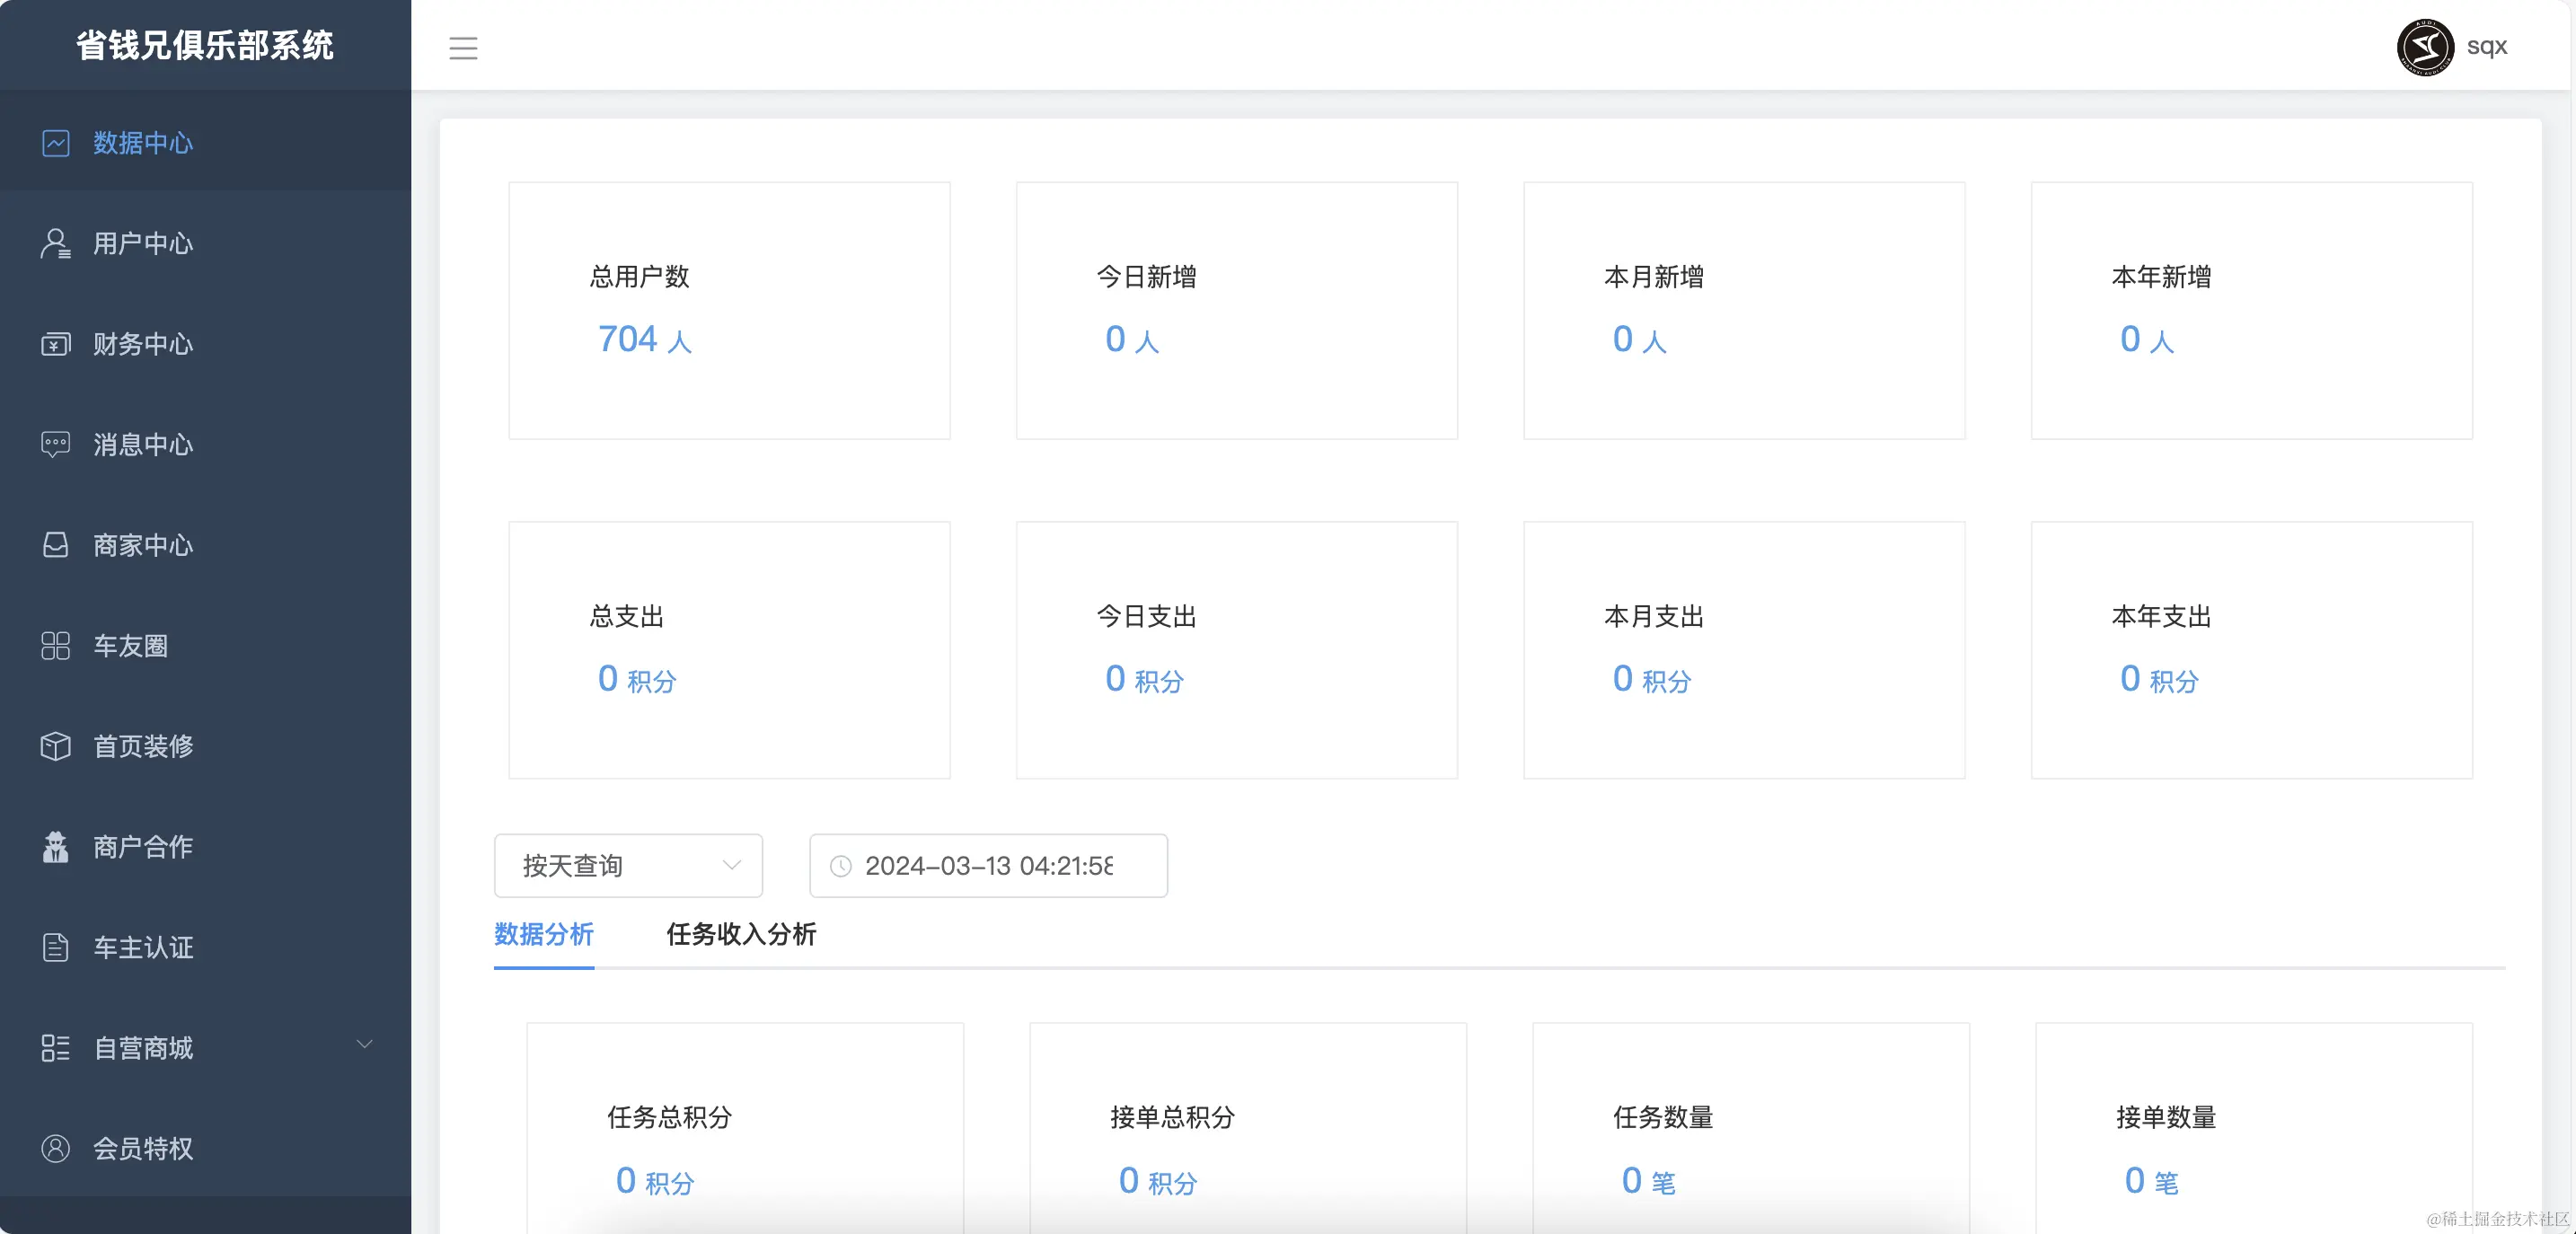Screen dimensions: 2576x1234
Task: Click the 商家中心 inbox icon
Action: pos(56,545)
